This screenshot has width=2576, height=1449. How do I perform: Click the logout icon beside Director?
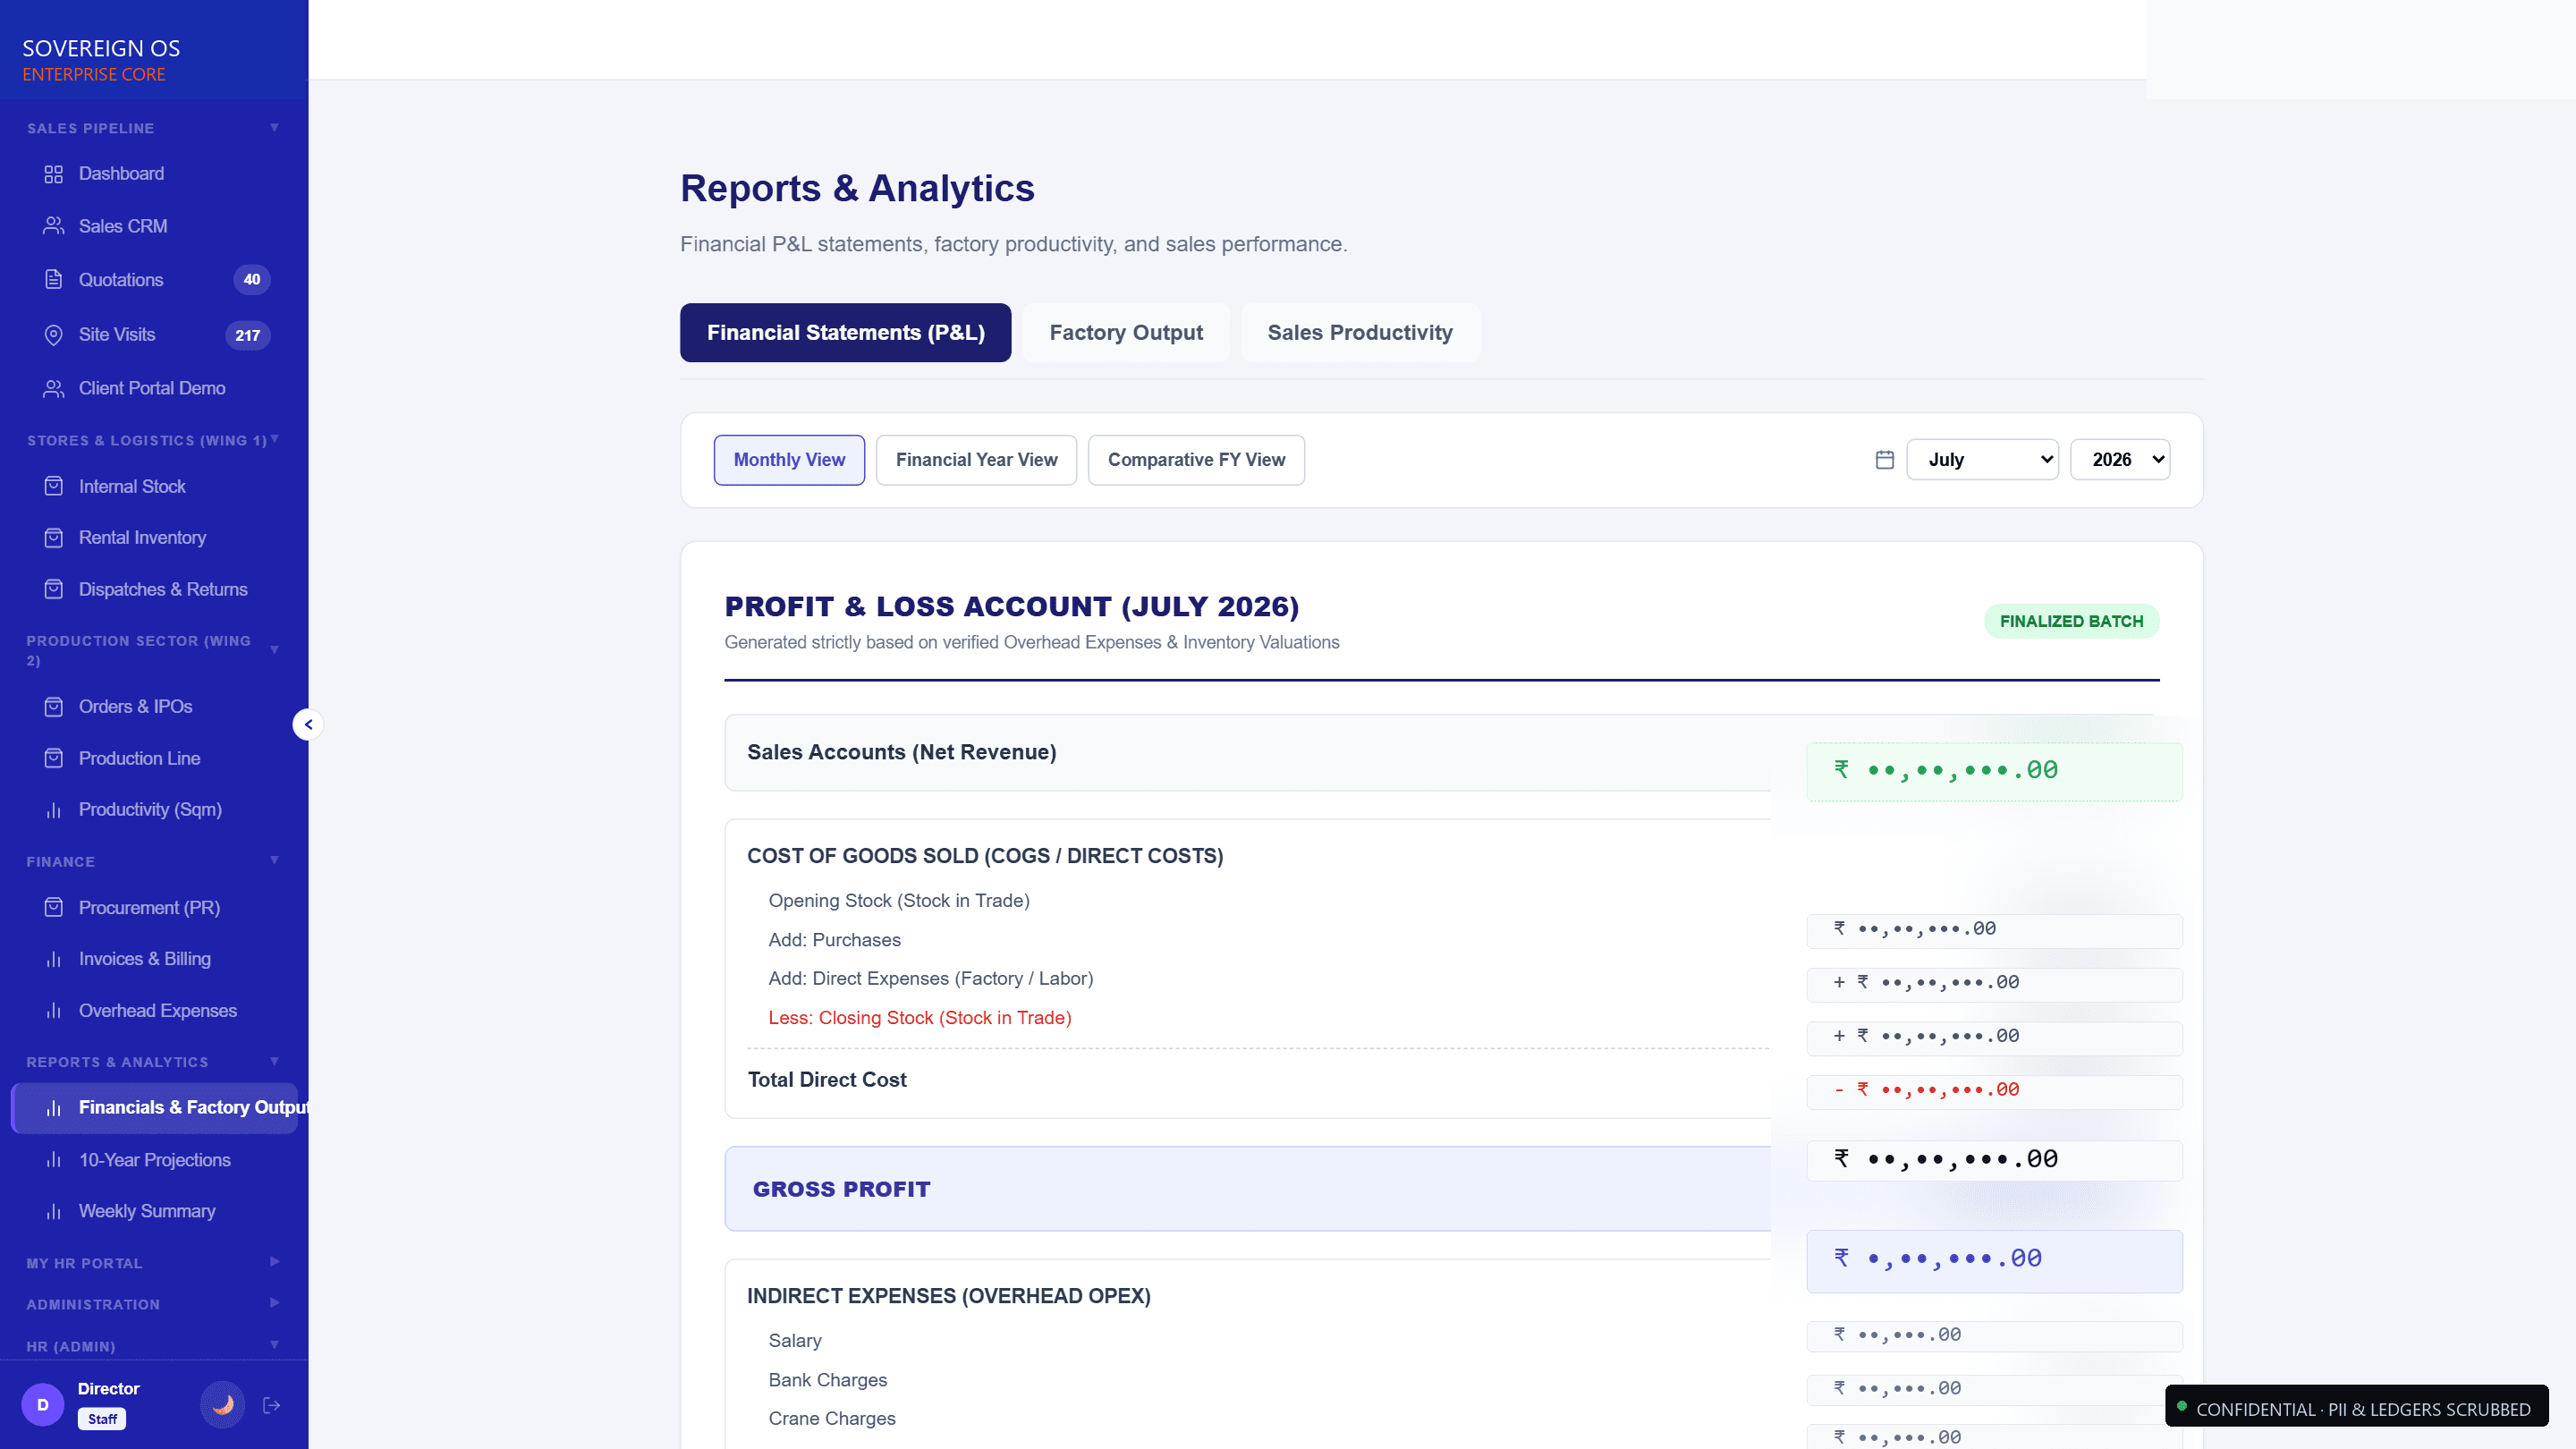(x=271, y=1406)
